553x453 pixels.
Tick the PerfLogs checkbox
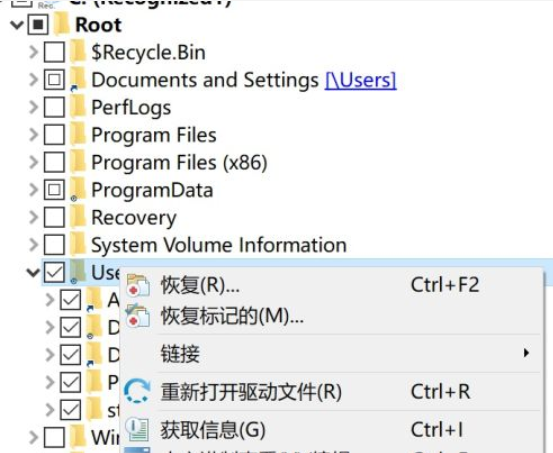tap(54, 107)
